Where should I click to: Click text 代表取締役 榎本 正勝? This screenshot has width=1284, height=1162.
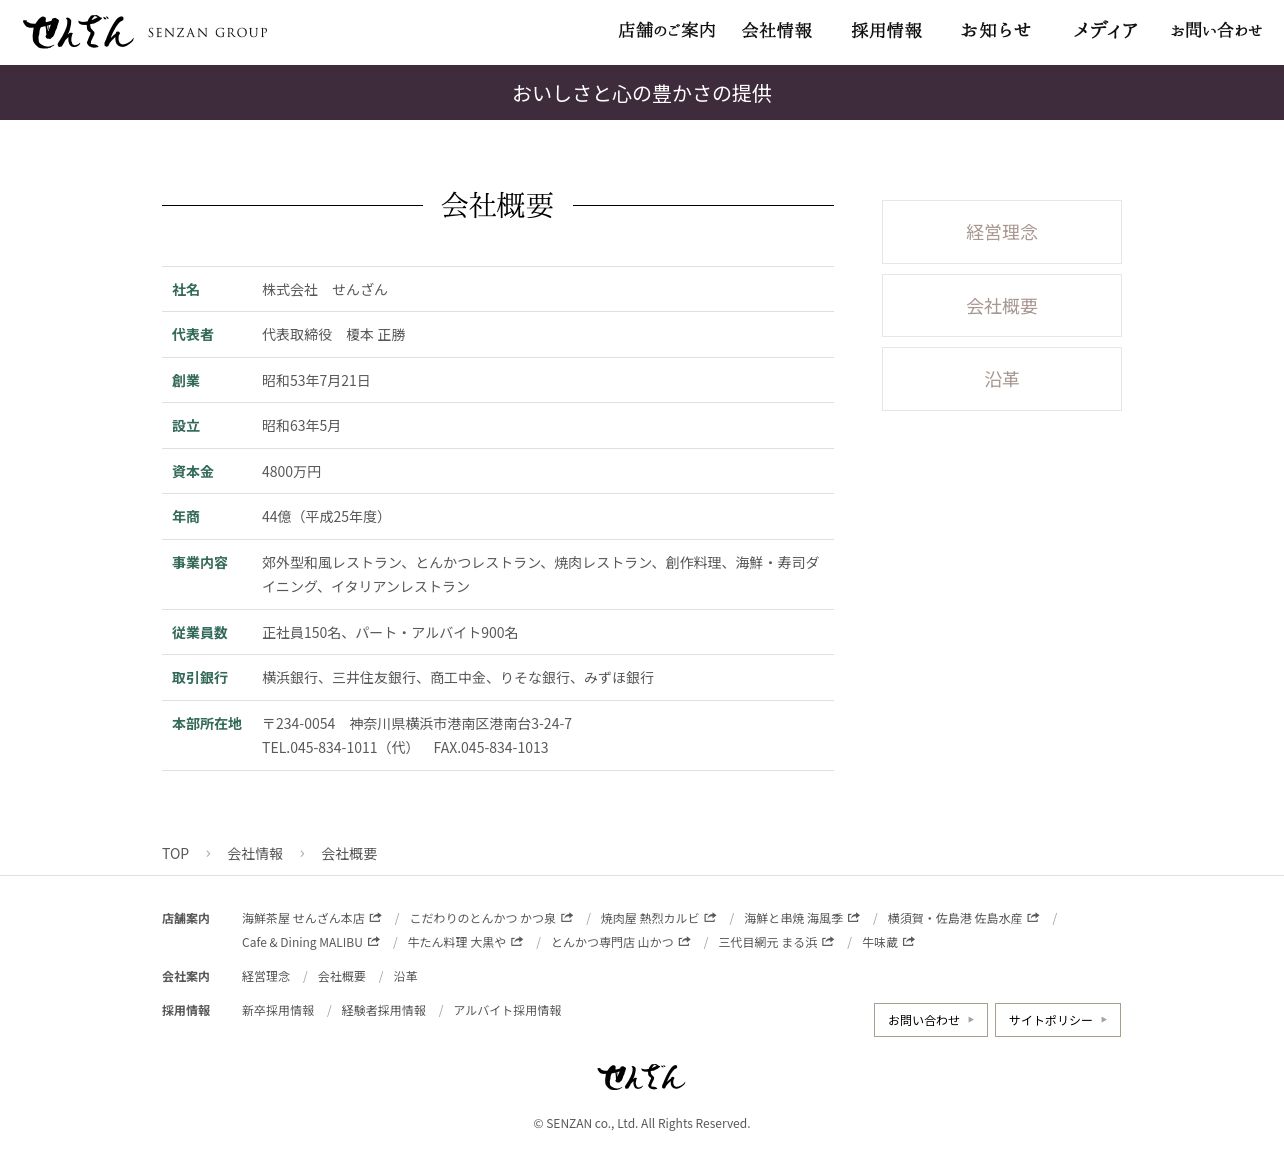click(x=334, y=334)
